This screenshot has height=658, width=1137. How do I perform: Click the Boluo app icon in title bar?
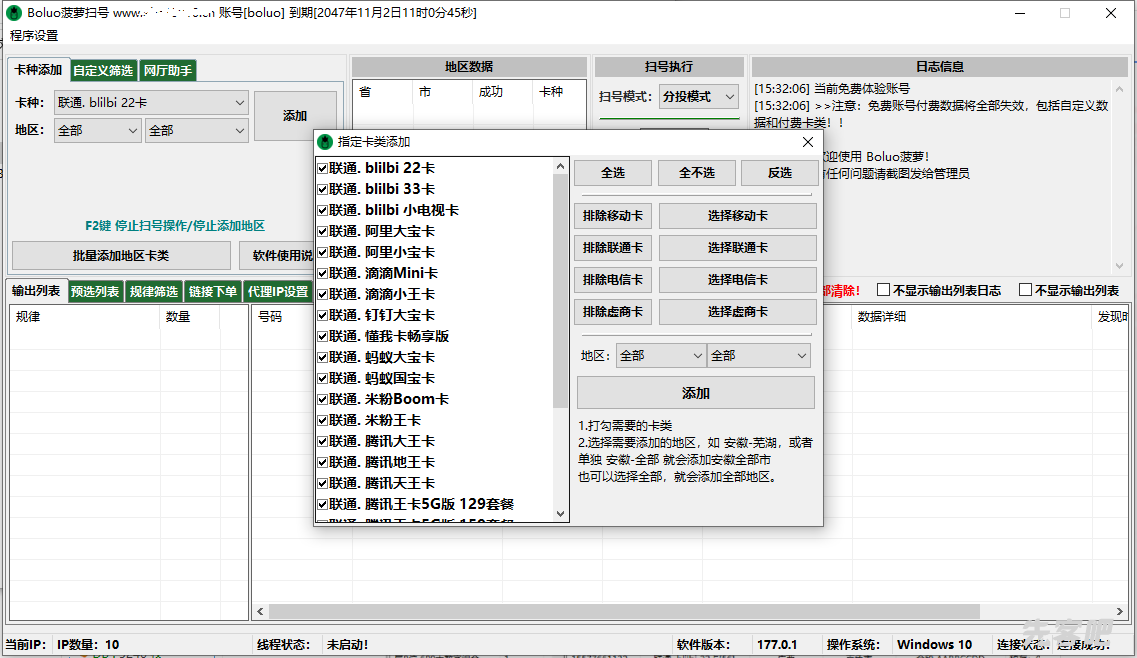pos(14,13)
